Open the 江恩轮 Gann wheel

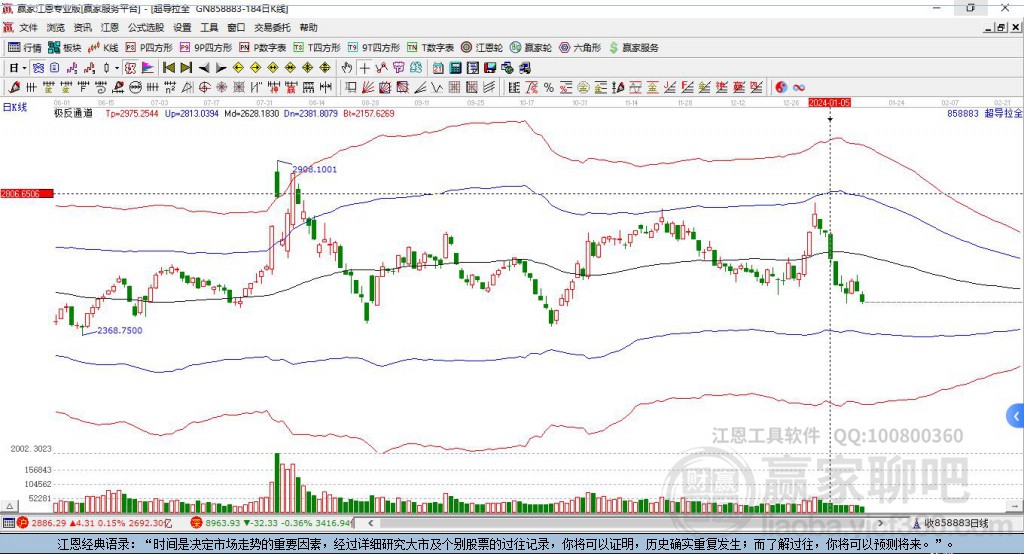pos(482,48)
